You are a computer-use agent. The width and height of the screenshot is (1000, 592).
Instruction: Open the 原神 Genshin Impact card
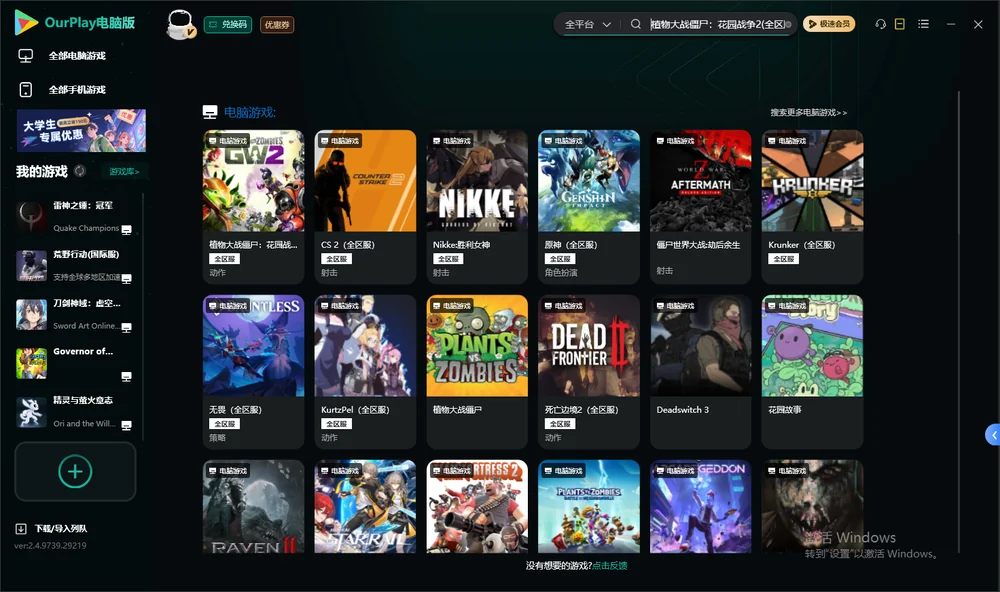[x=589, y=207]
